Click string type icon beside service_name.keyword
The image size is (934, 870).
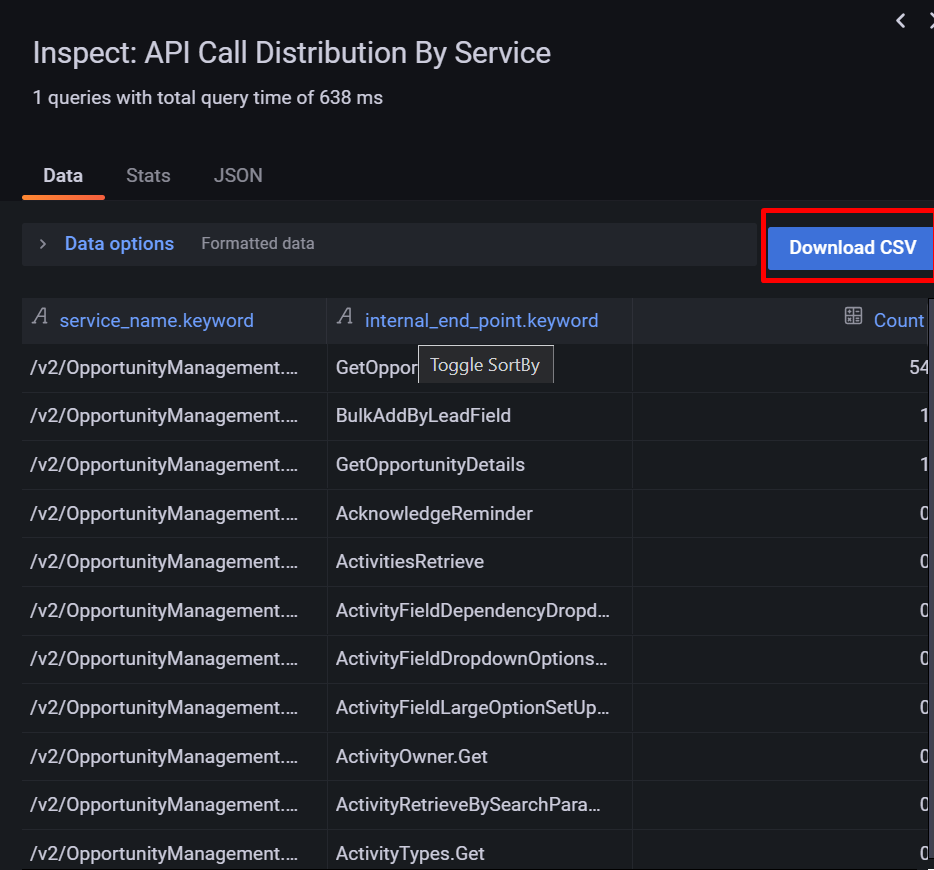tap(40, 318)
